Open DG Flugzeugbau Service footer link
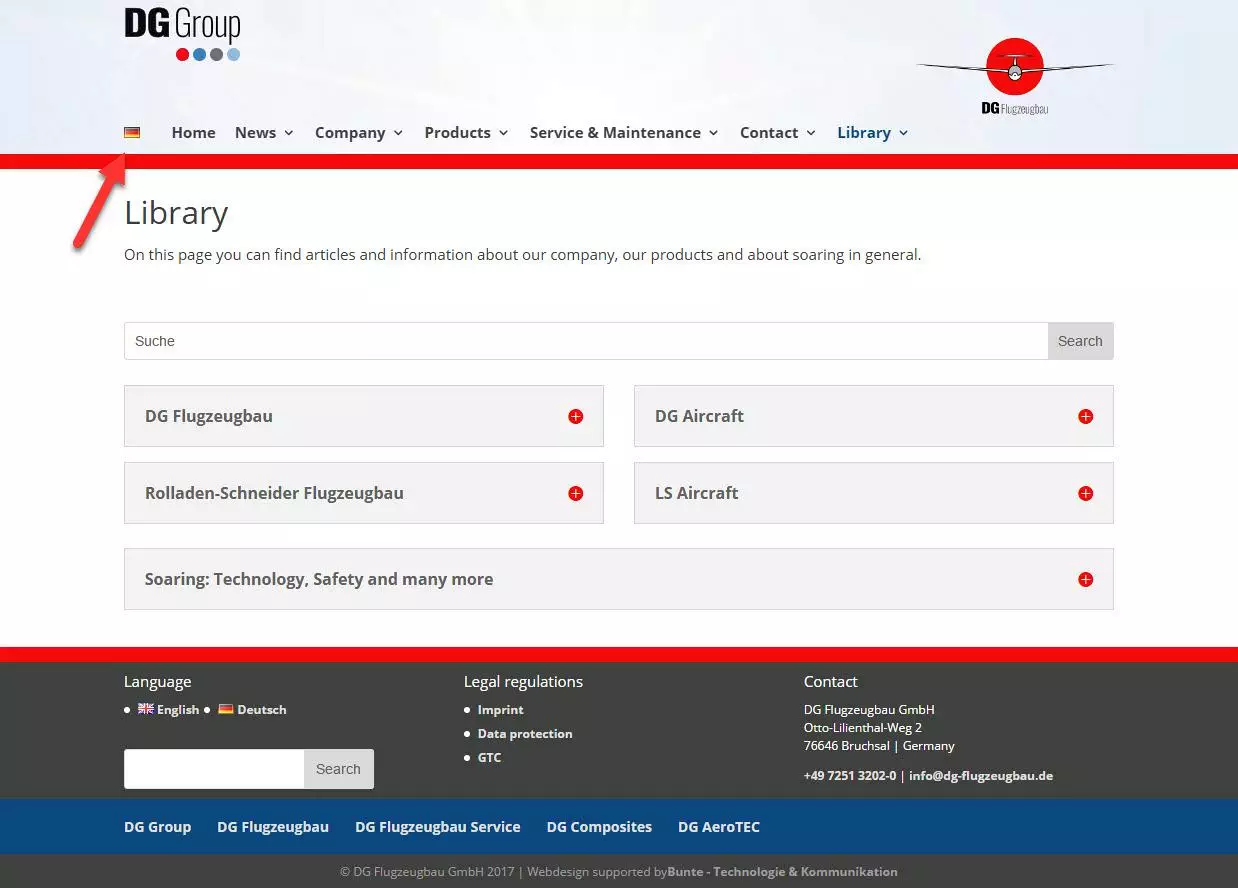This screenshot has width=1238, height=888. tap(438, 827)
